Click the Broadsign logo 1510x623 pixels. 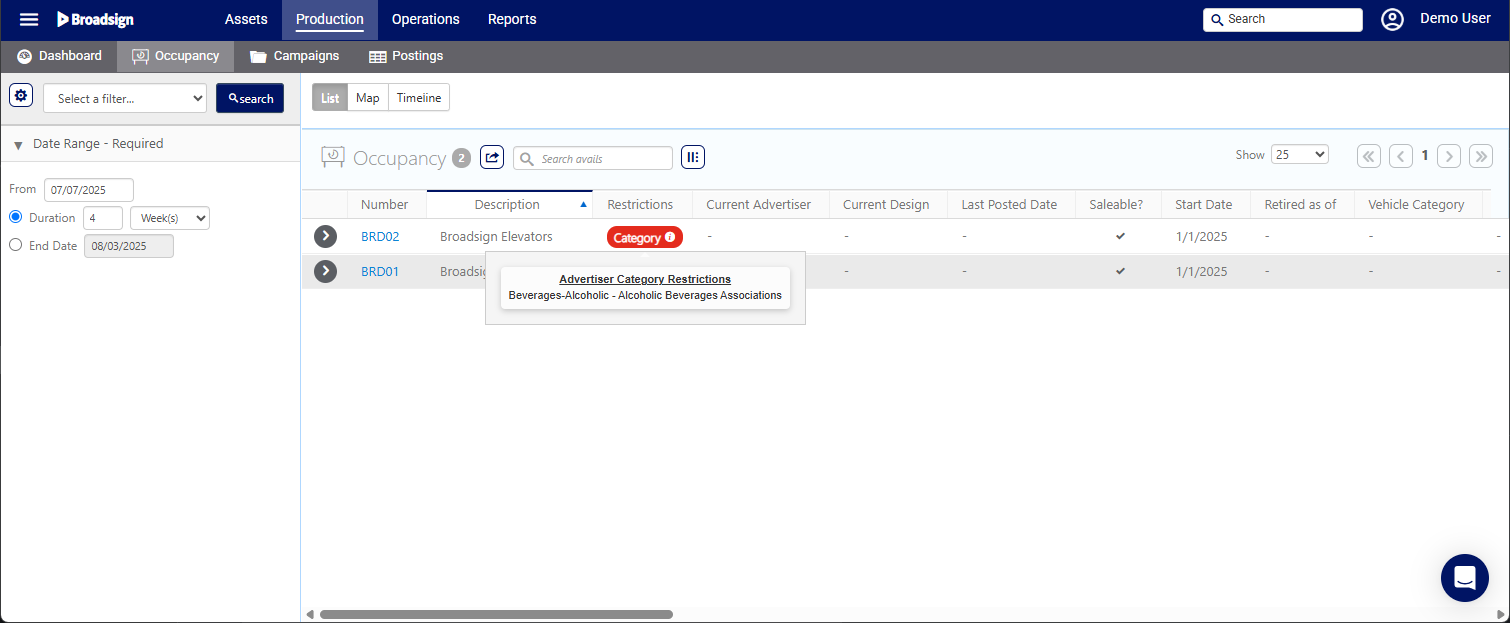(95, 19)
